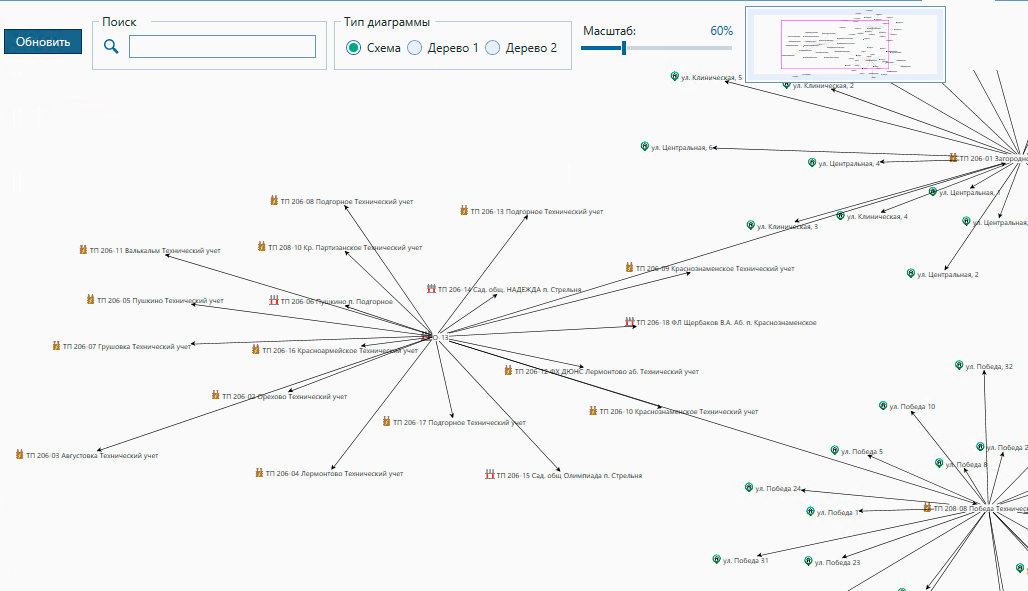Viewport: 1028px width, 591px height.
Task: Select the ТП 206-03 Августовка node icon
Action: [19, 455]
